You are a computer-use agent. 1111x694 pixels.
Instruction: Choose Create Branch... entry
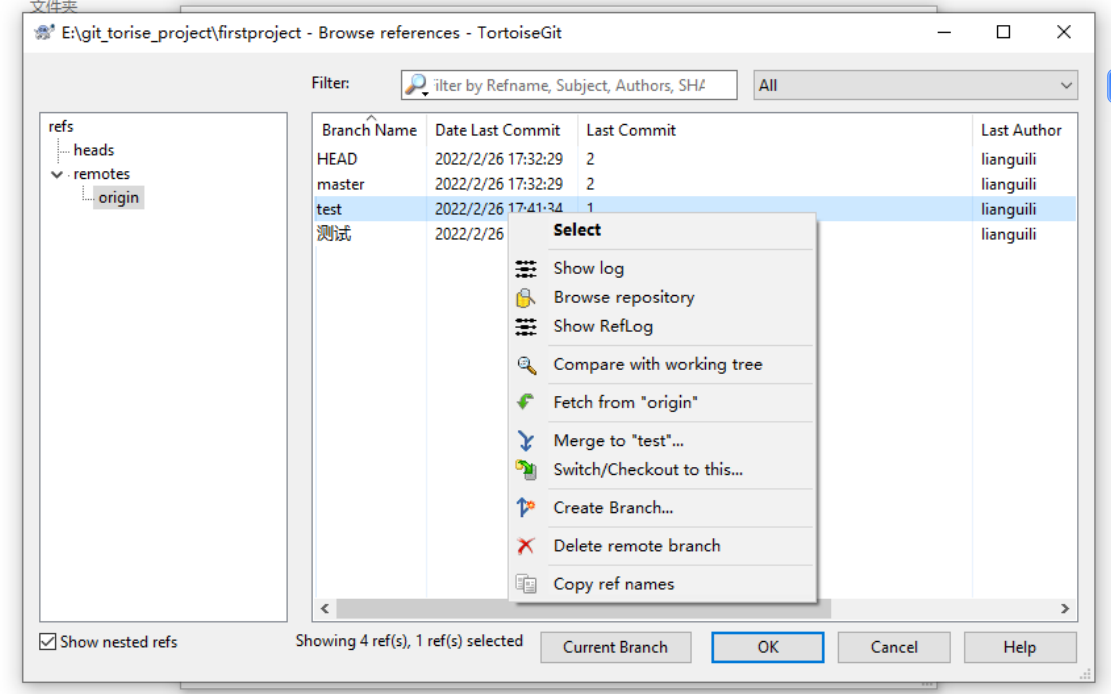[613, 508]
